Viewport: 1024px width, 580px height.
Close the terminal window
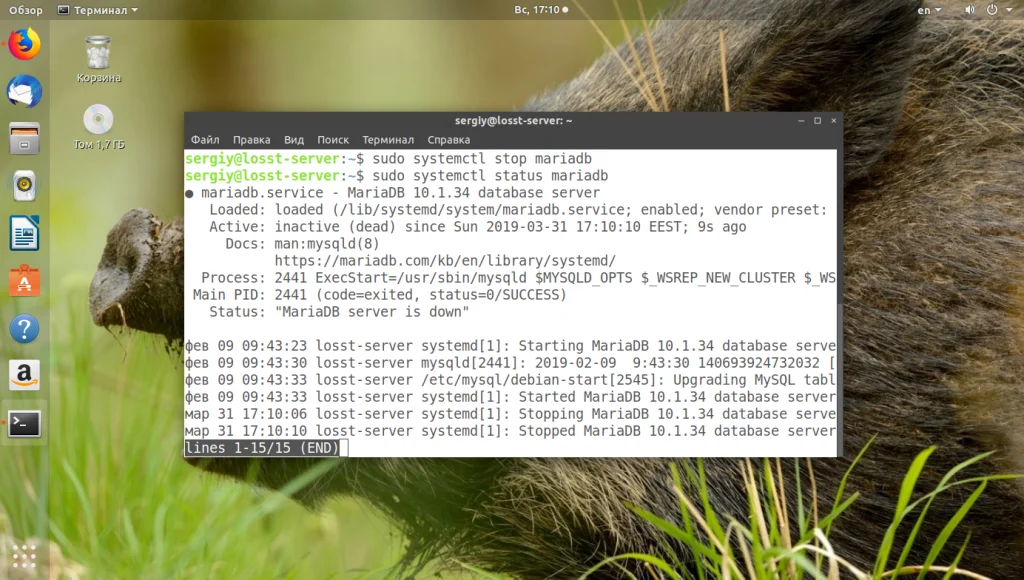tap(833, 121)
